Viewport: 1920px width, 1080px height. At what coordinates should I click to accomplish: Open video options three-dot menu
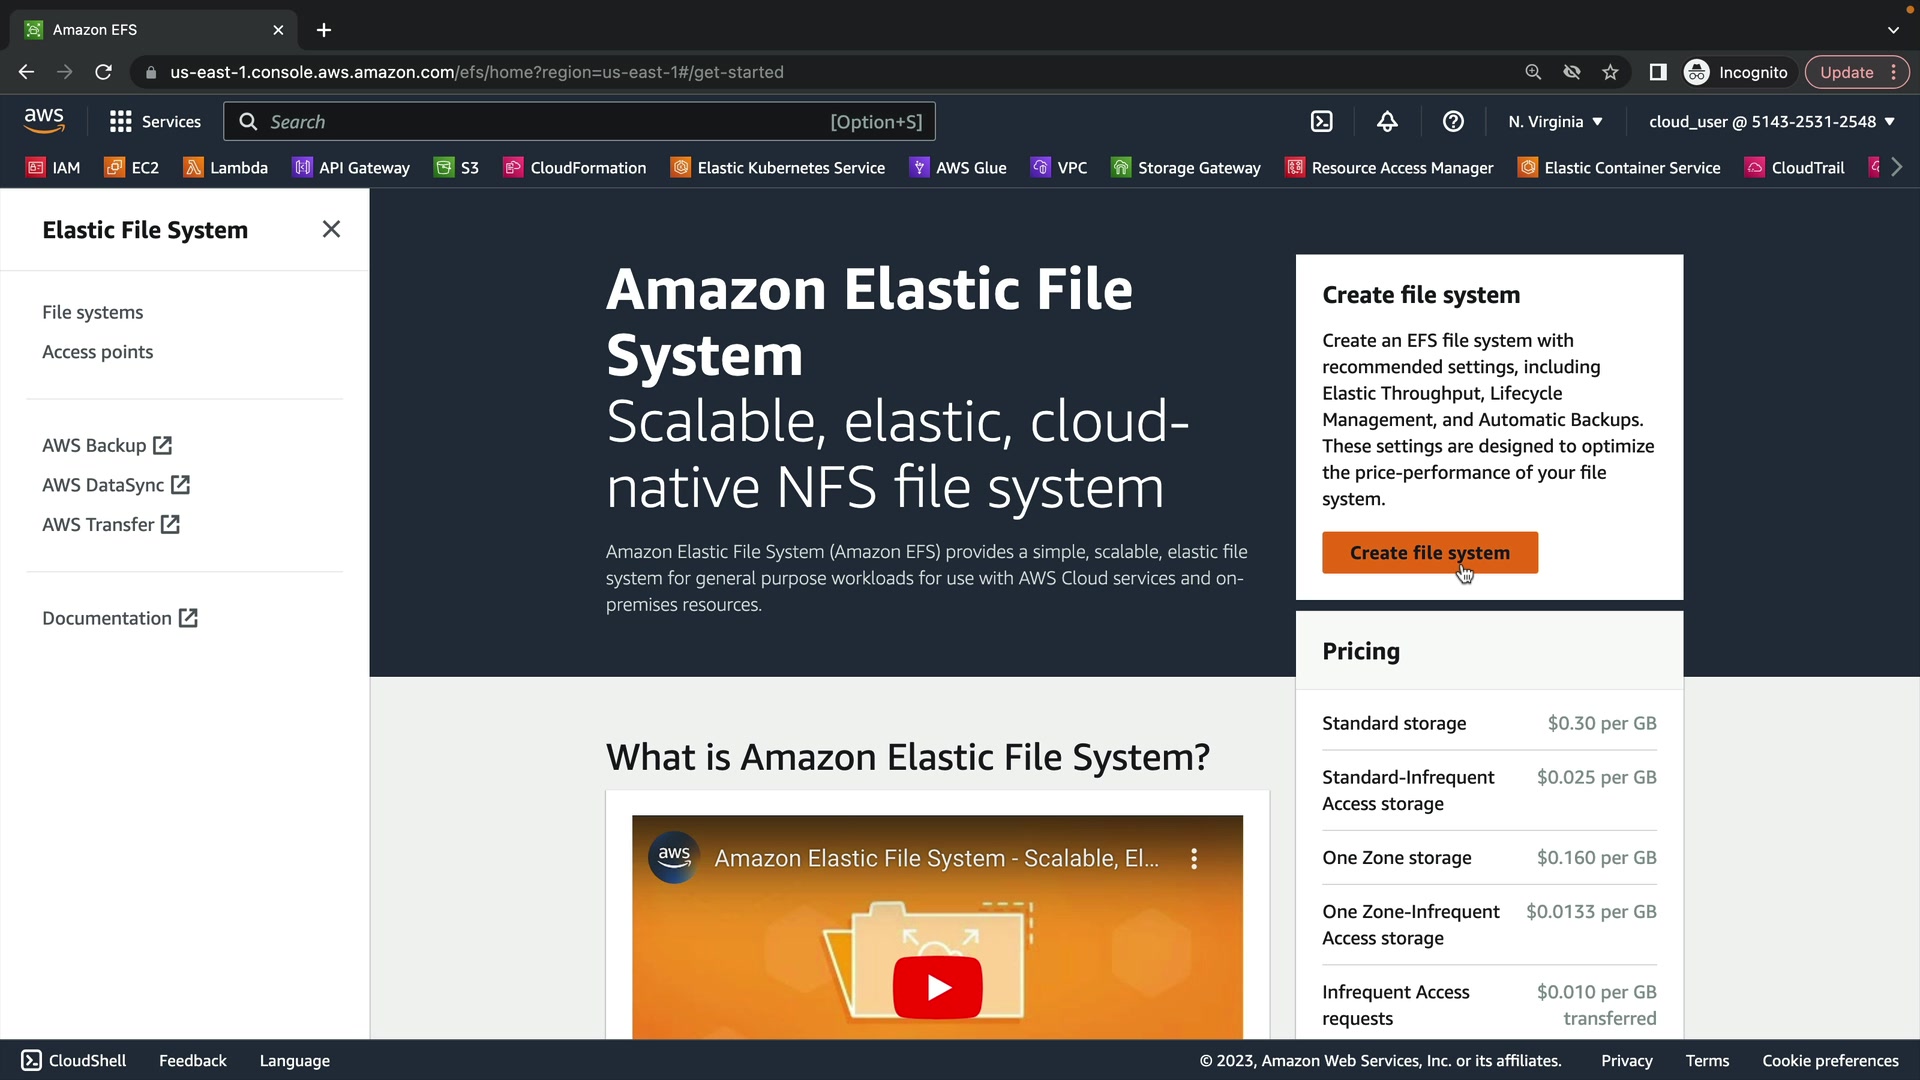[1193, 859]
